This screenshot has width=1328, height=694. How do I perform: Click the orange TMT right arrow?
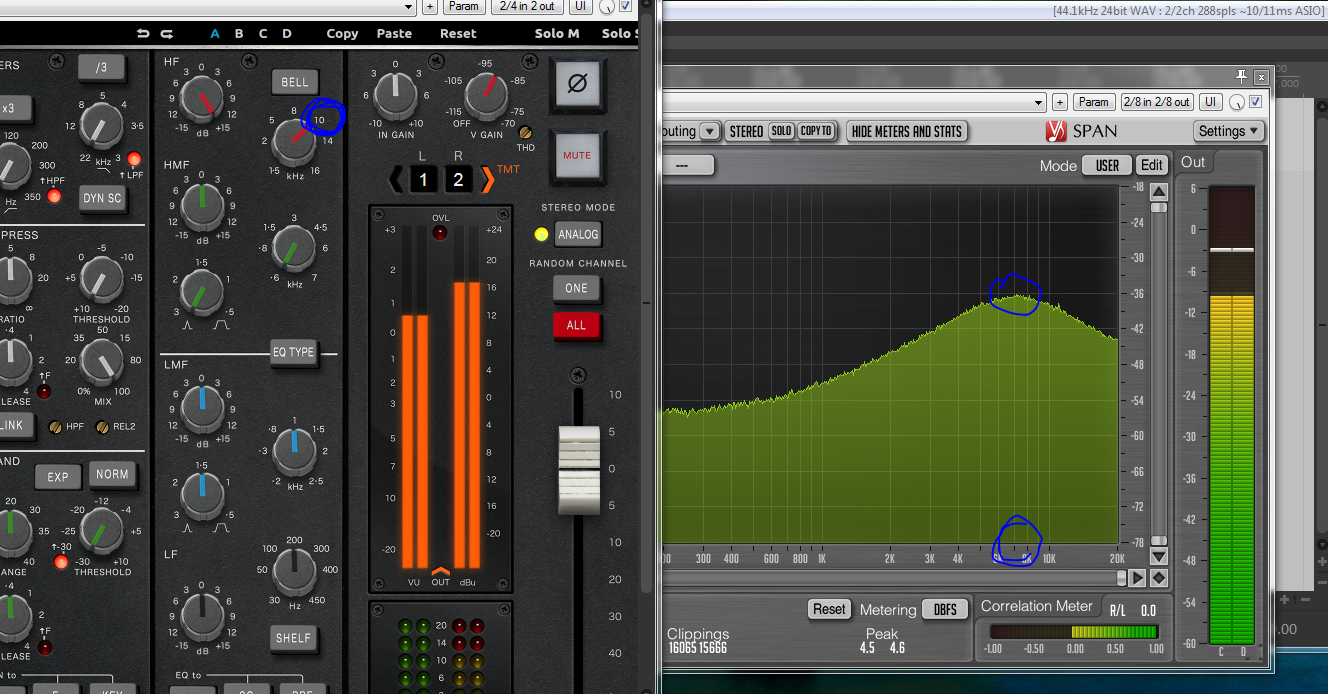(x=488, y=179)
